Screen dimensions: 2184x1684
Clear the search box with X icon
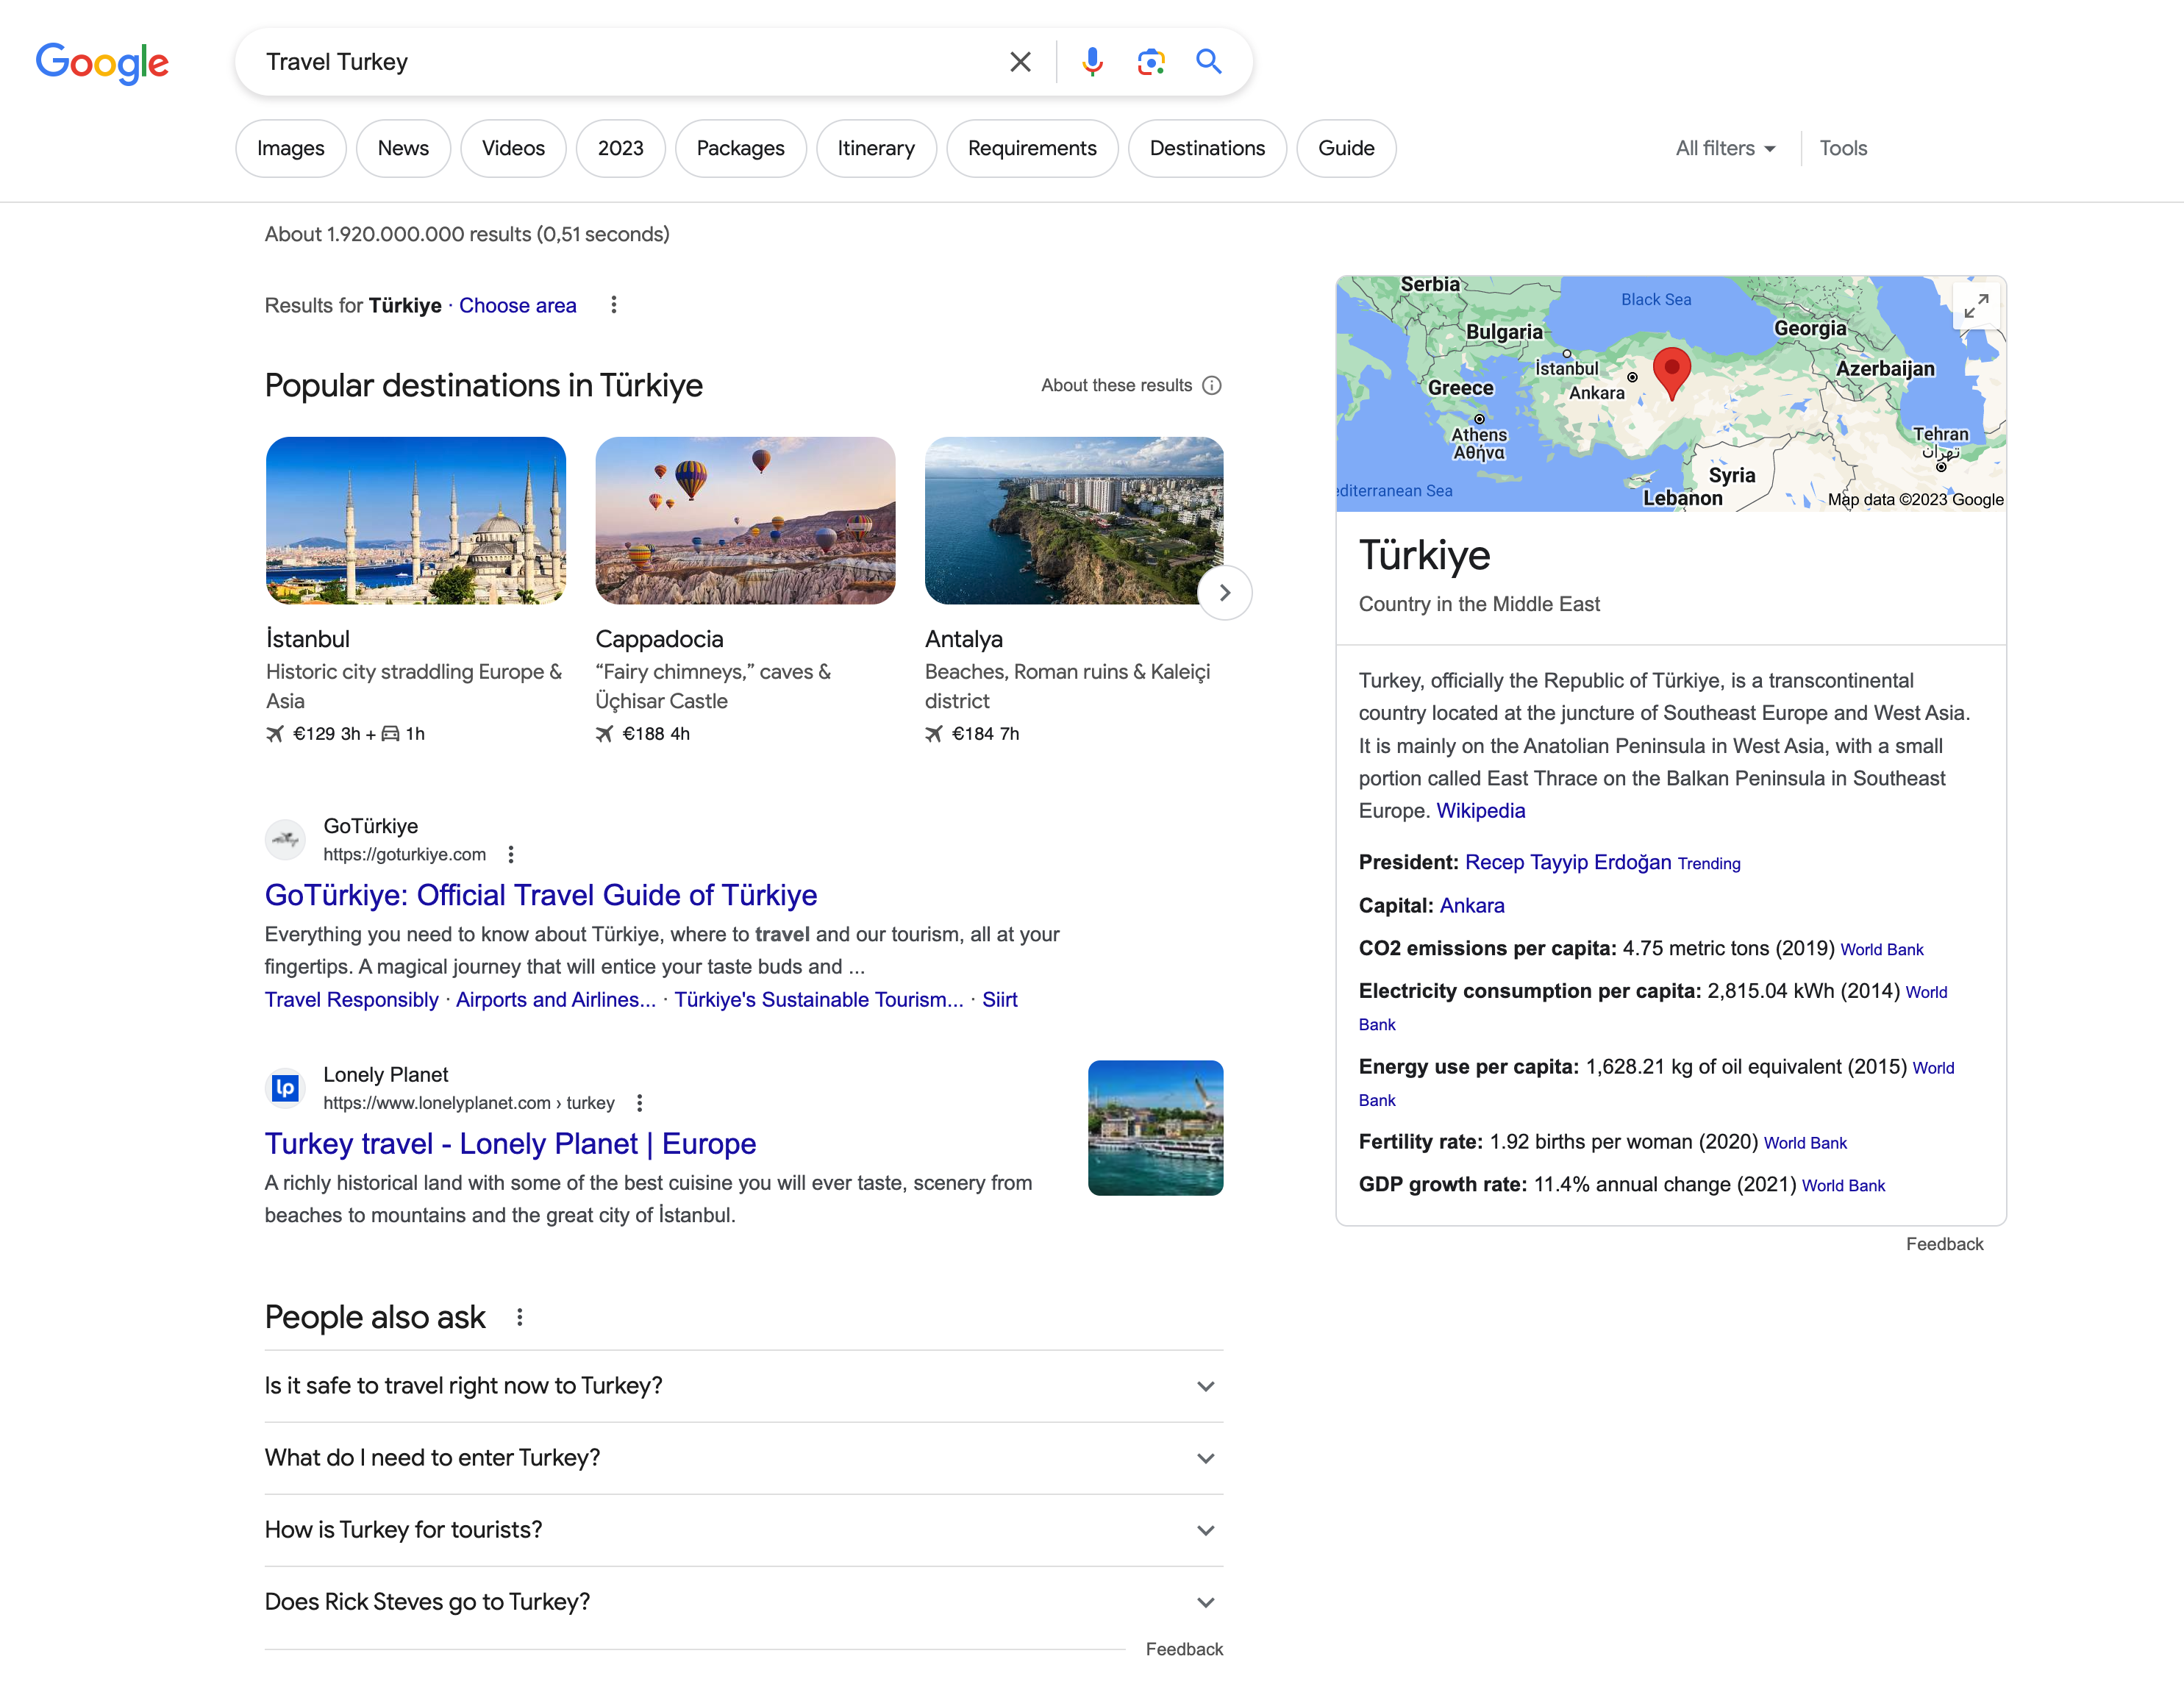(x=1020, y=62)
